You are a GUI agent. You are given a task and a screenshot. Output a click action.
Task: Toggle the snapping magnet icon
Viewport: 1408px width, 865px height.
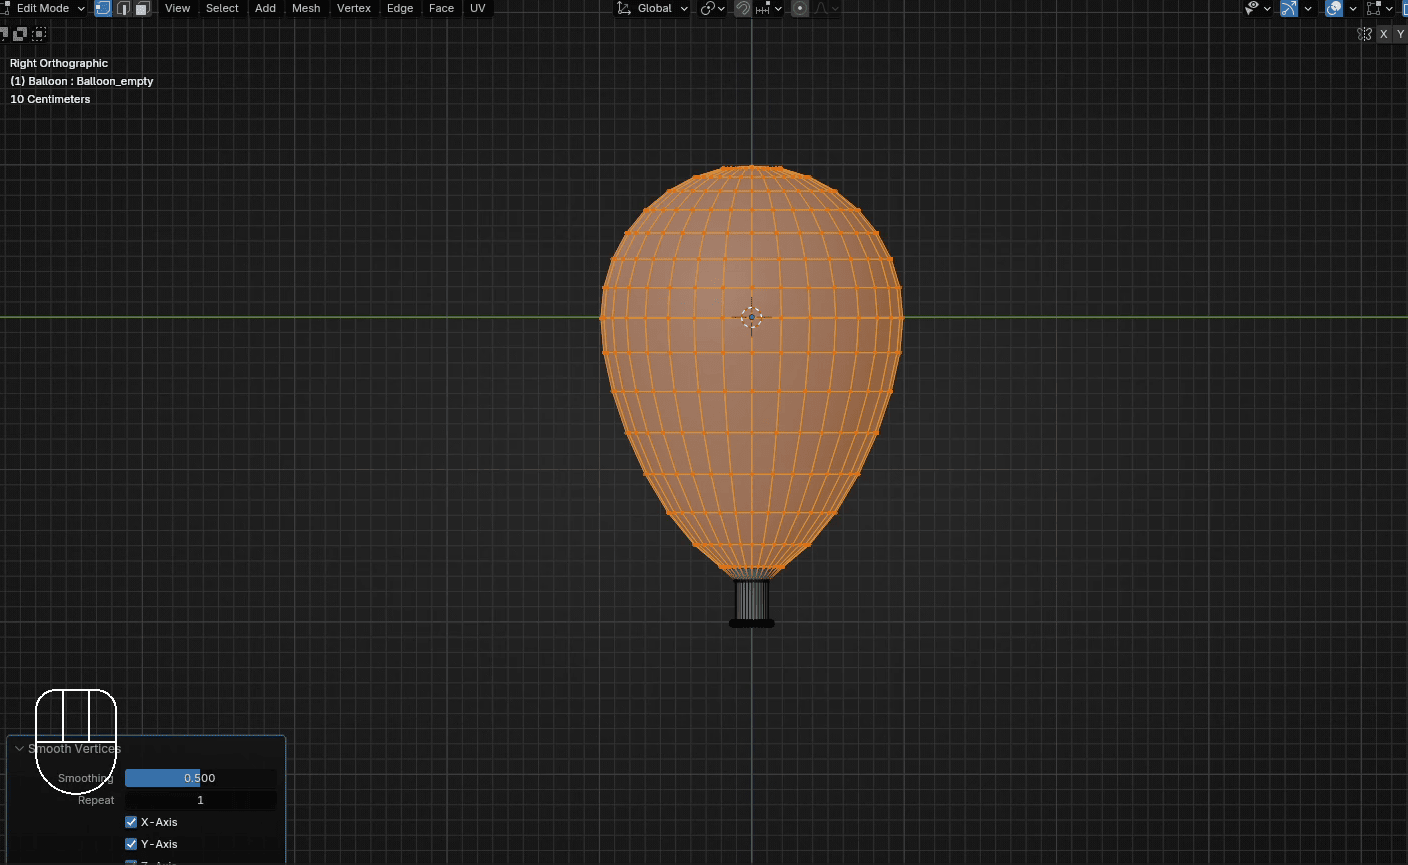pyautogui.click(x=743, y=8)
